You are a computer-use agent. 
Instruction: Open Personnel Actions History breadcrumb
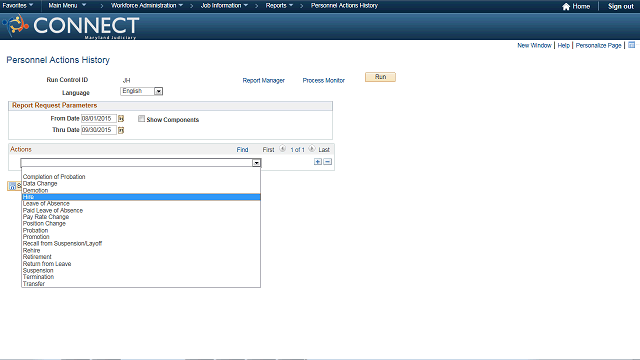pos(344,6)
